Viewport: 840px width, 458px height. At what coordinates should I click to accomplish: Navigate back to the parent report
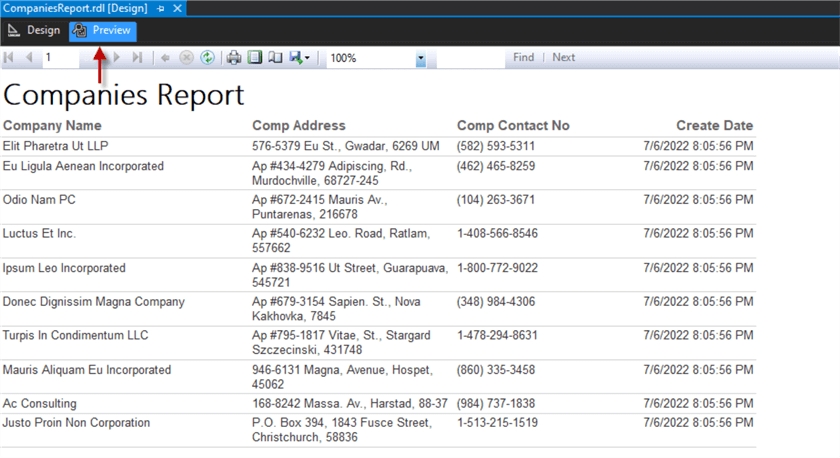(165, 57)
